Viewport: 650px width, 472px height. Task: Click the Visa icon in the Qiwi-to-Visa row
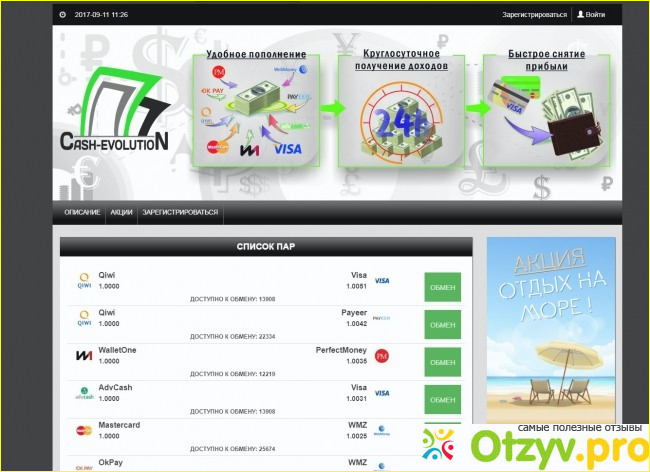[x=381, y=281]
